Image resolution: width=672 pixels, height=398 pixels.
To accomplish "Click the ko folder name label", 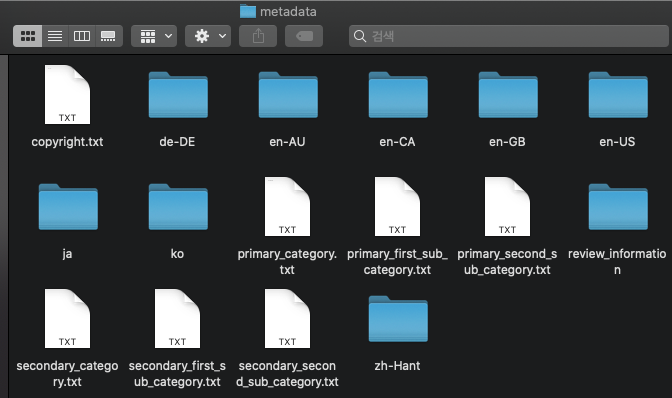I will tap(177, 254).
